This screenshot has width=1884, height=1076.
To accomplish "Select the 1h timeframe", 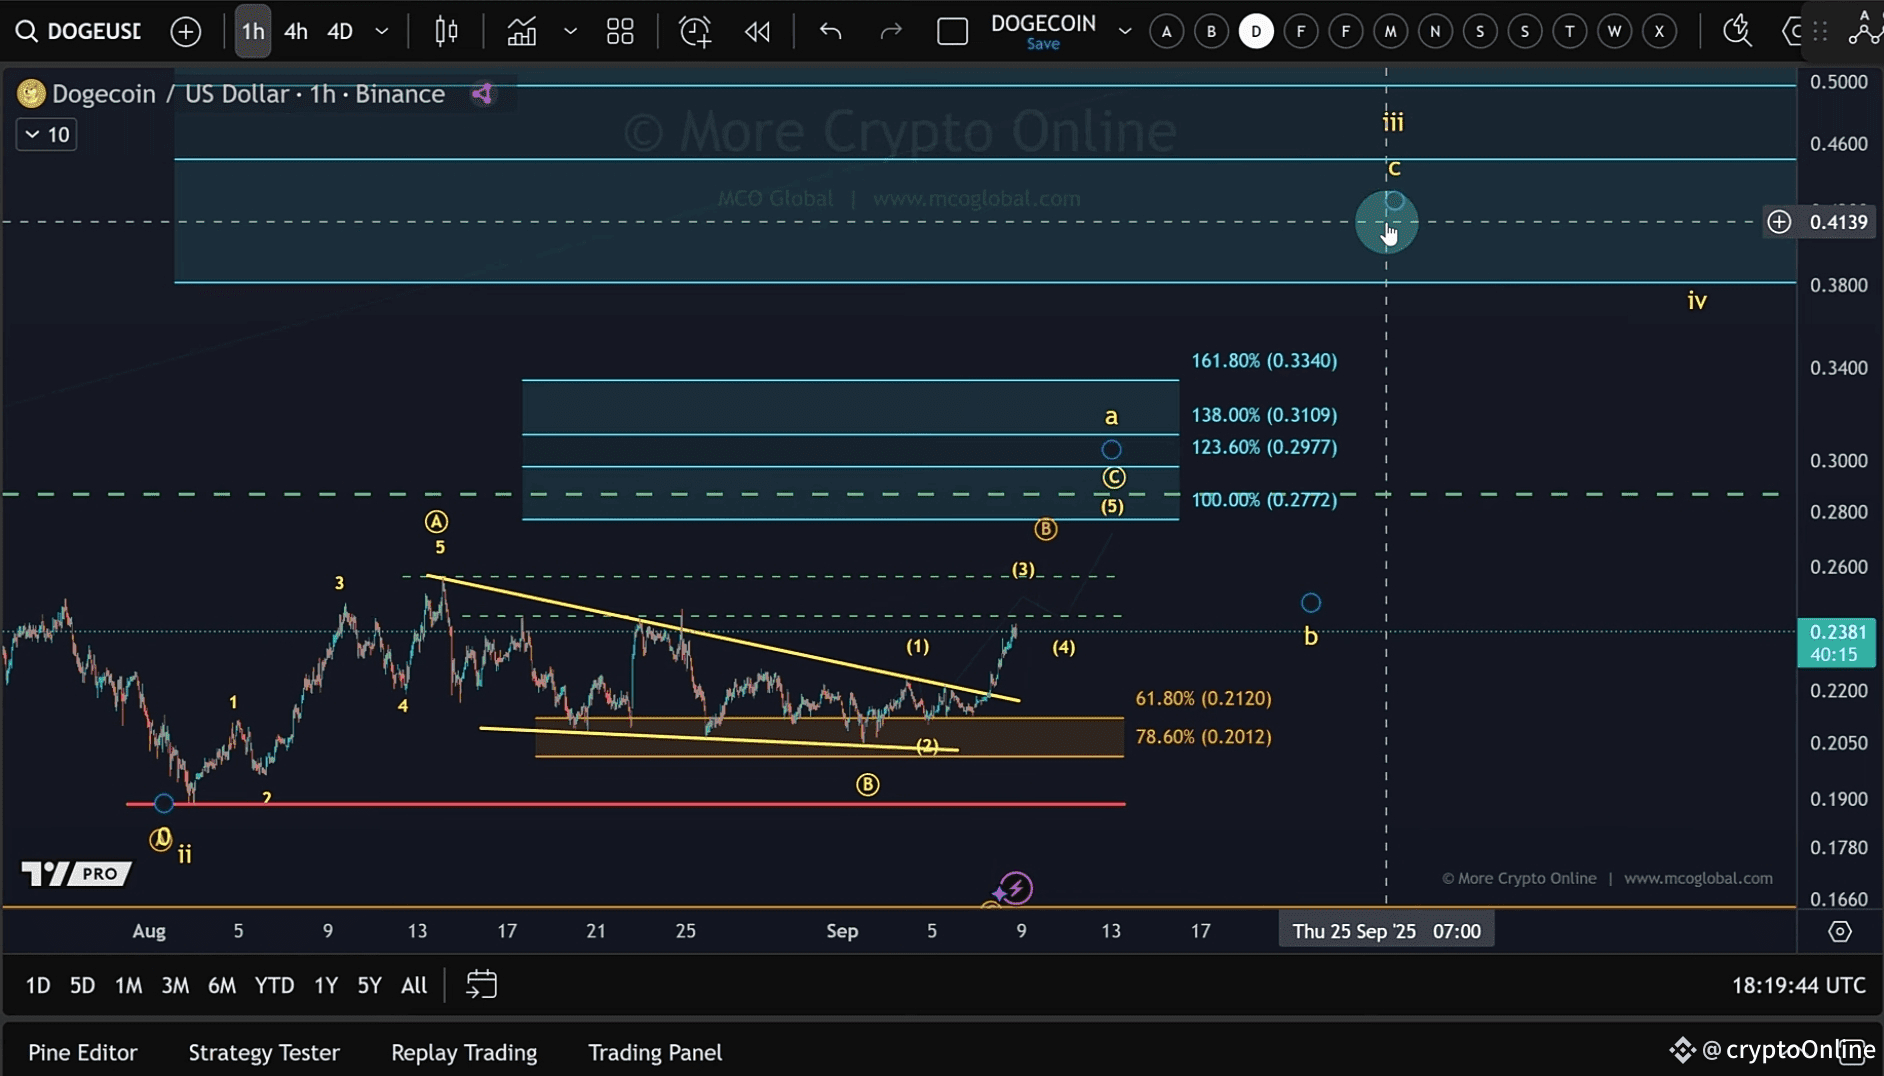I will pyautogui.click(x=253, y=31).
